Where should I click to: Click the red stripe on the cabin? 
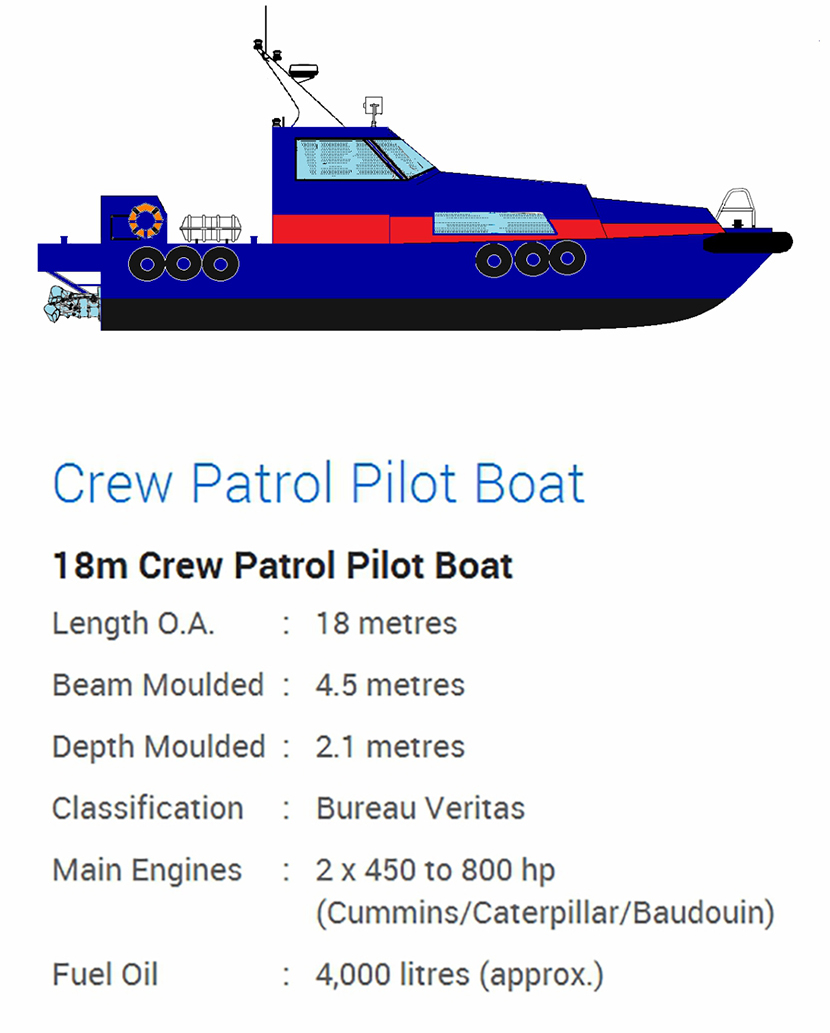coord(330,229)
